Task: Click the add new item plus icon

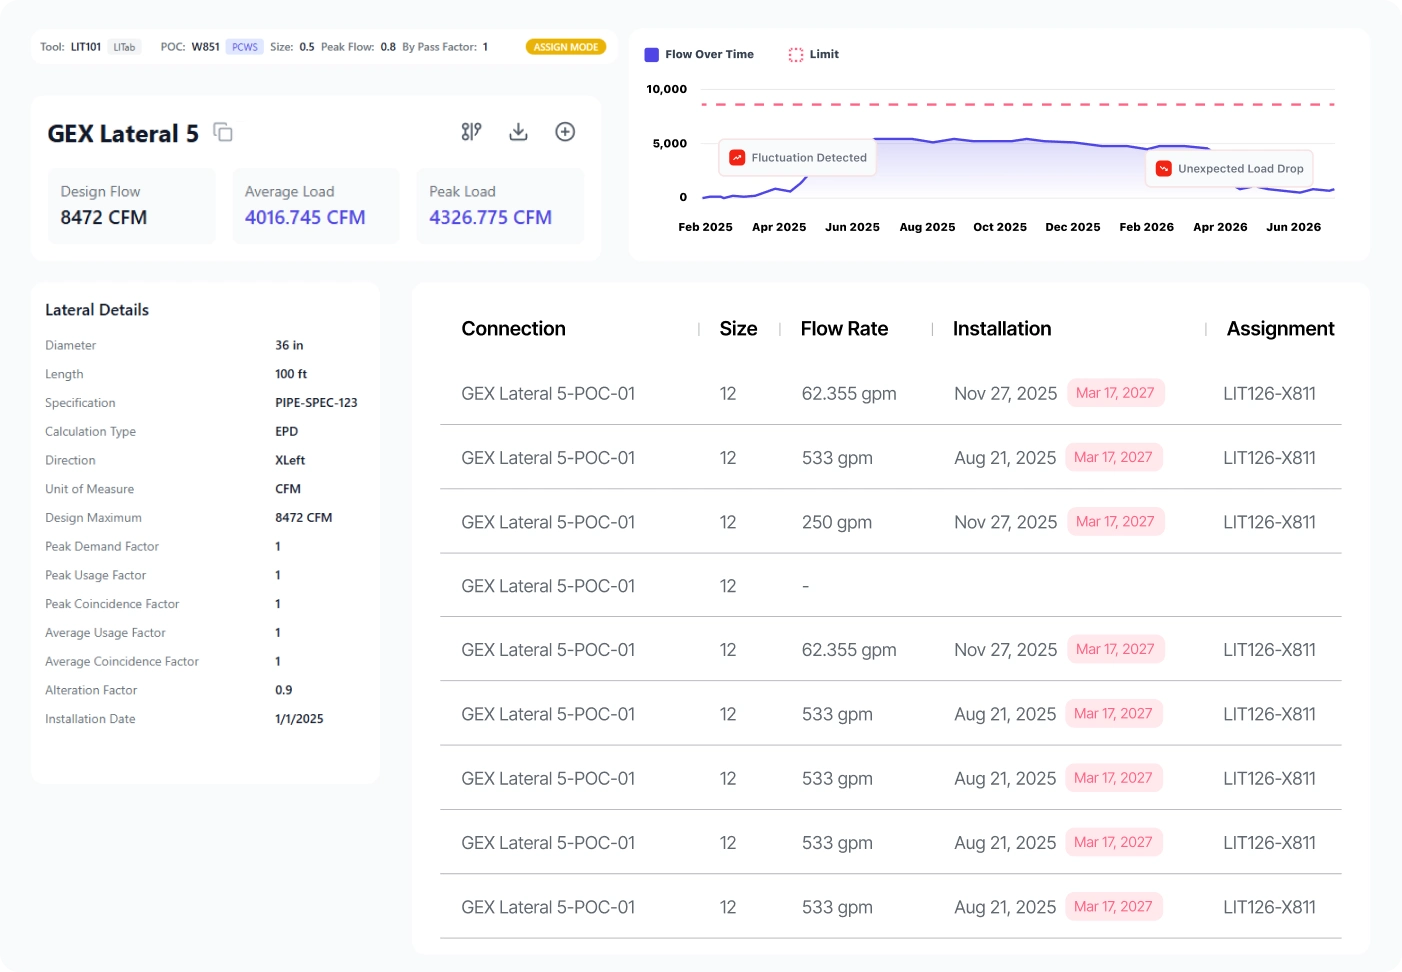Action: click(564, 131)
